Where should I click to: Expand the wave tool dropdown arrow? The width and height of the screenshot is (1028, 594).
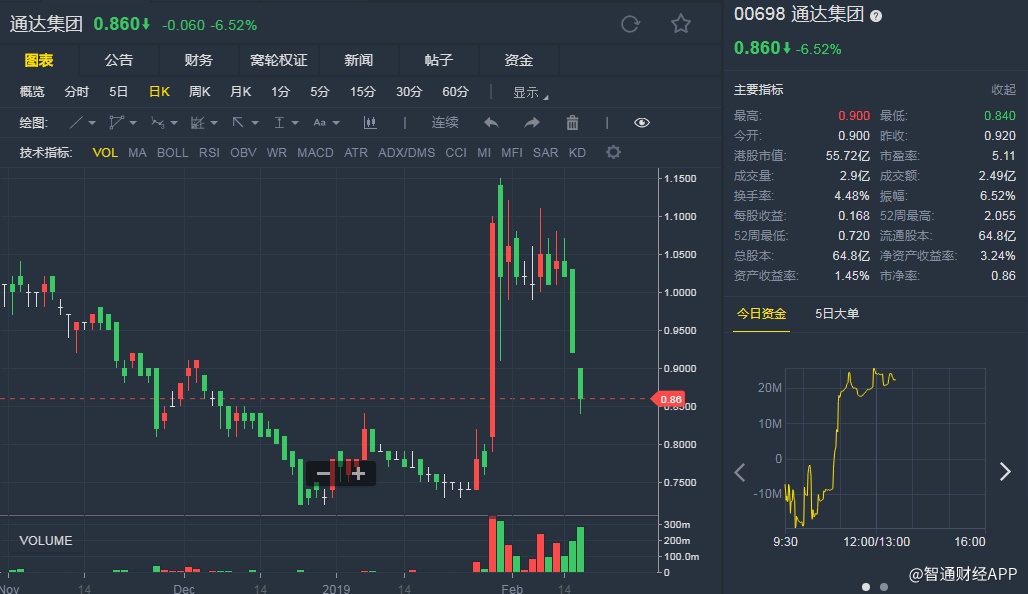(174, 123)
